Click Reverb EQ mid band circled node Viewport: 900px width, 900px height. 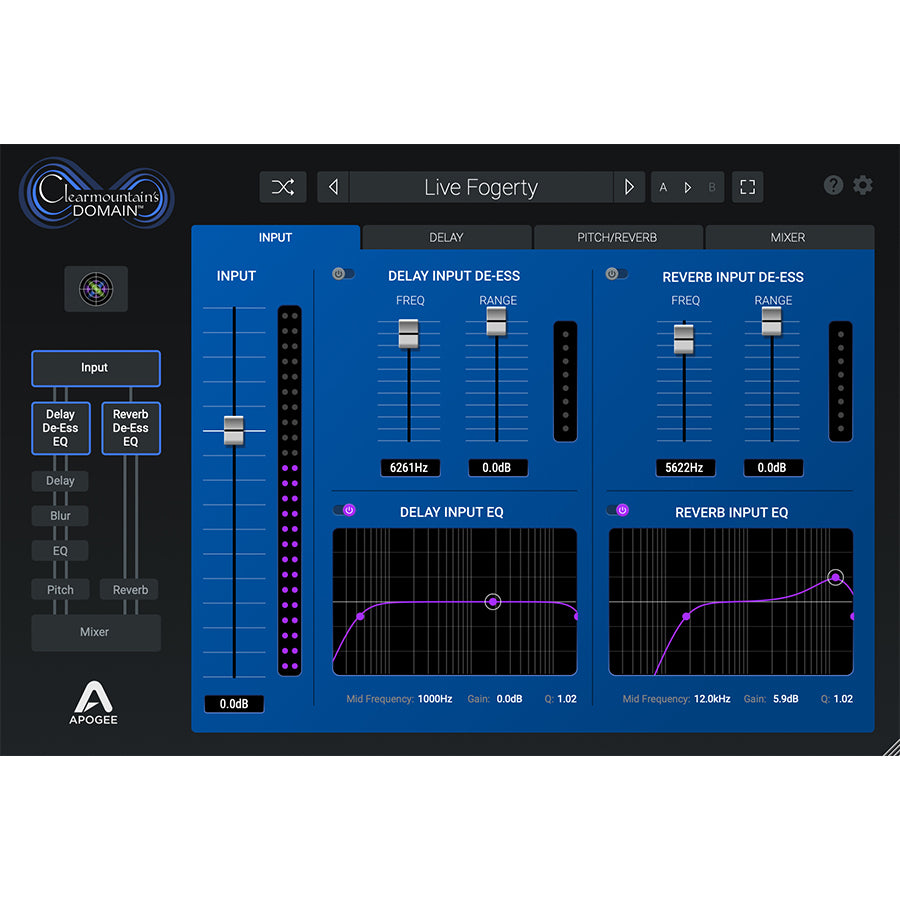836,577
